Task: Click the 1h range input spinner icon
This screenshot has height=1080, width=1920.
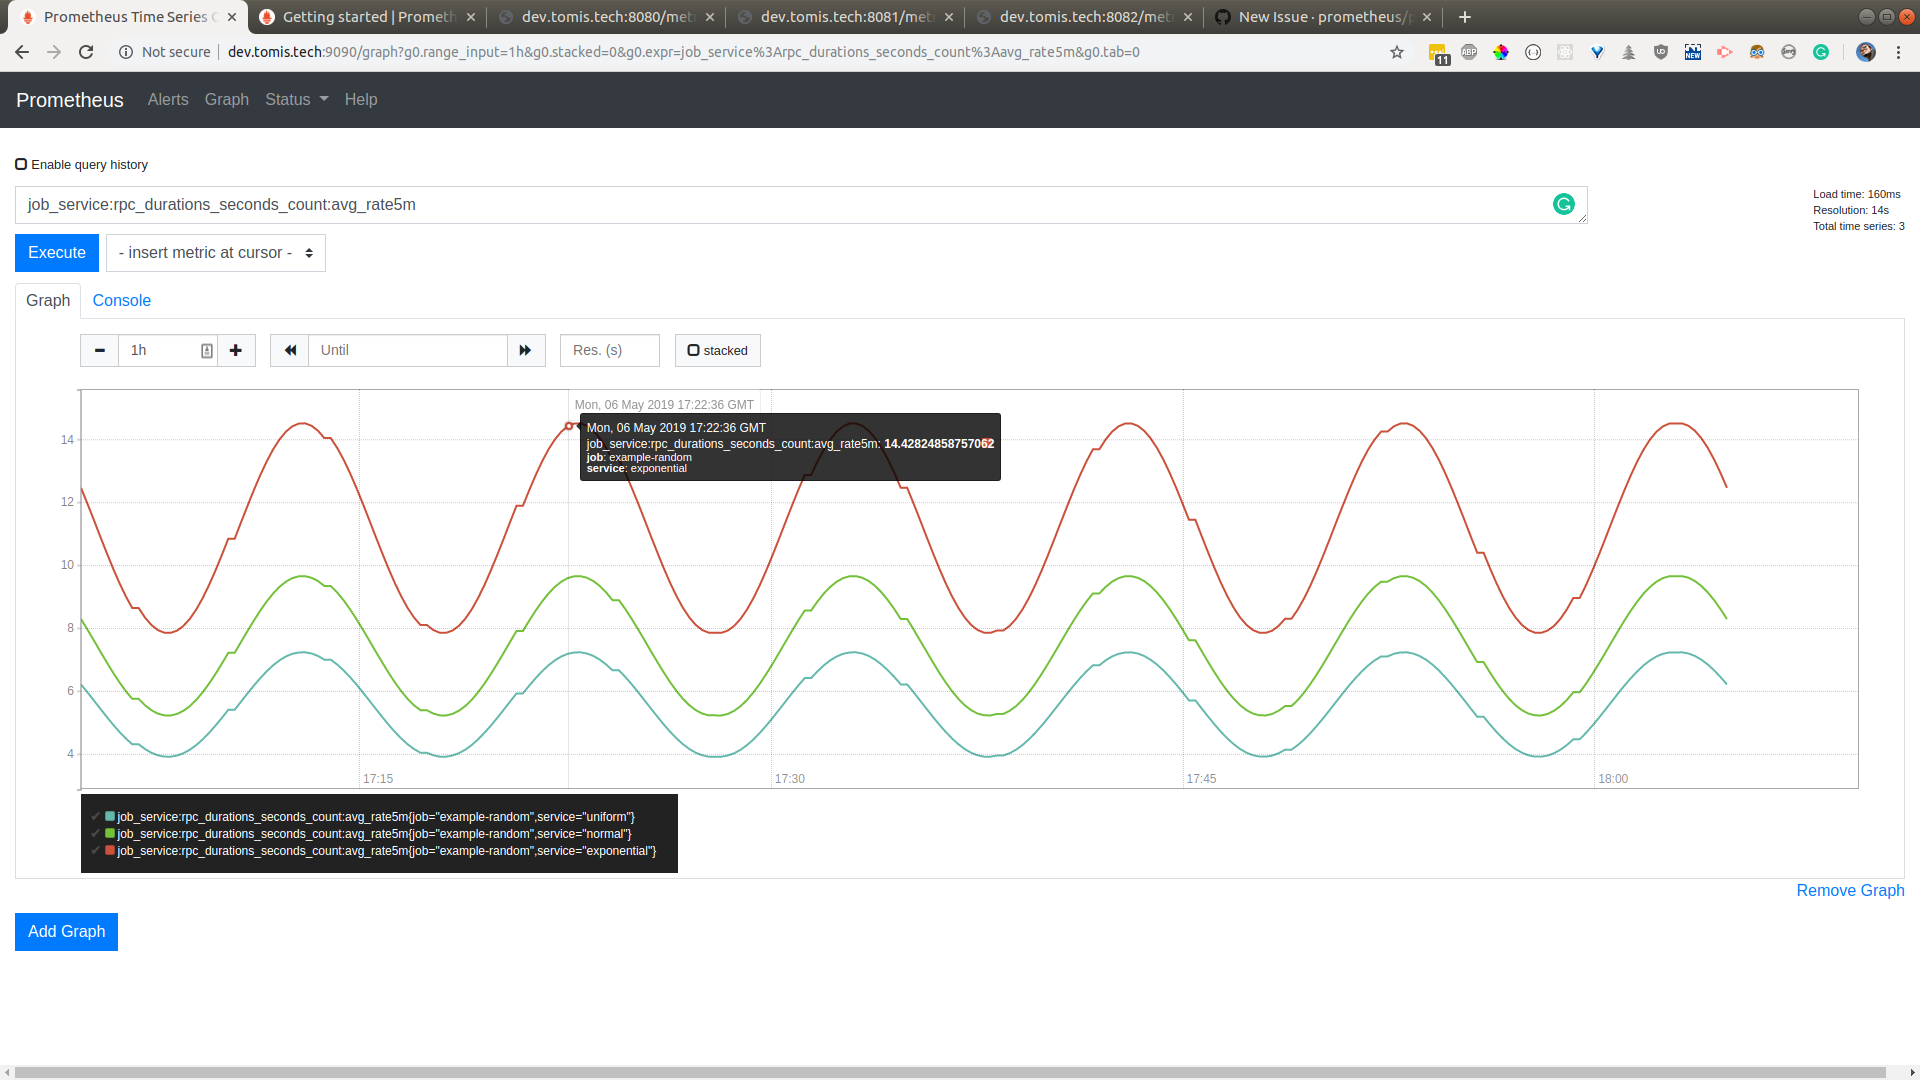Action: click(207, 351)
